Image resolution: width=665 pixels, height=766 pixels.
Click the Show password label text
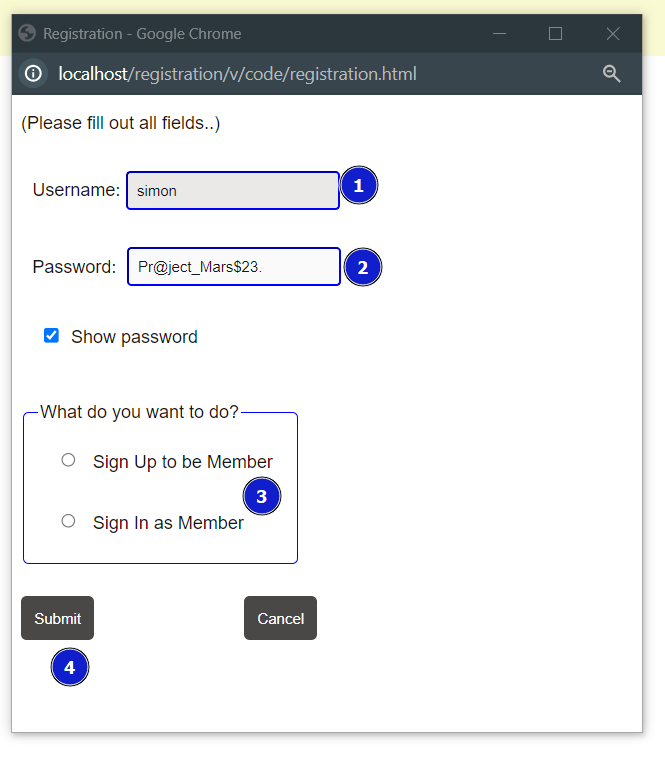tap(134, 337)
